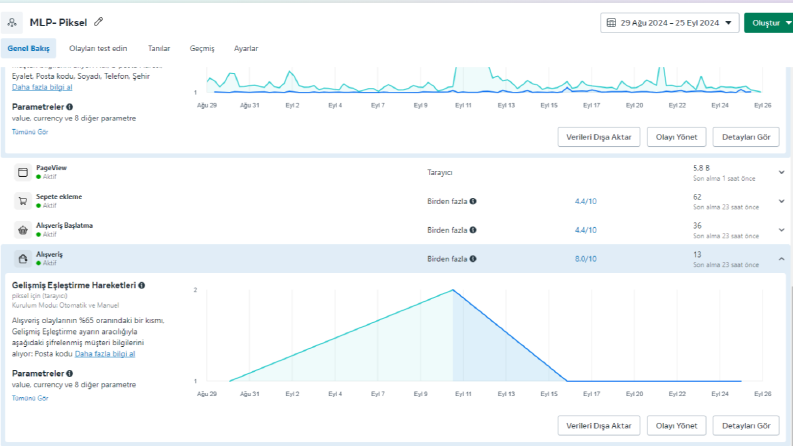Click the 5,8 B count in PageView row
This screenshot has width=793, height=446.
[x=701, y=168]
